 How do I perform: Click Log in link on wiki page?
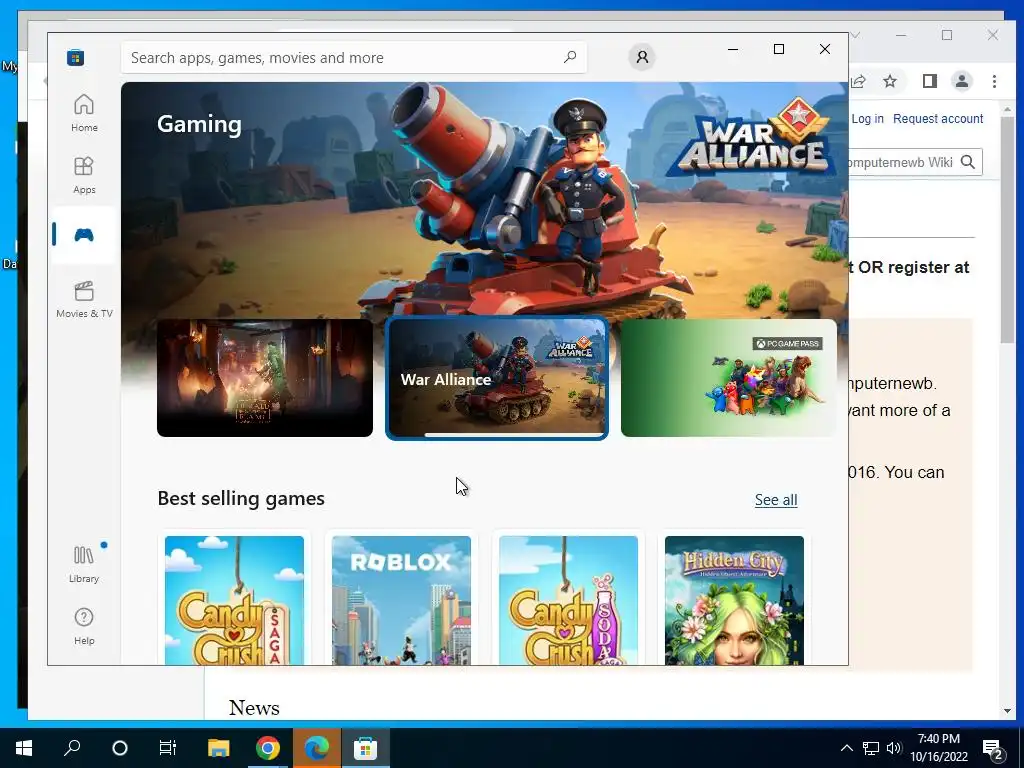[x=867, y=119]
